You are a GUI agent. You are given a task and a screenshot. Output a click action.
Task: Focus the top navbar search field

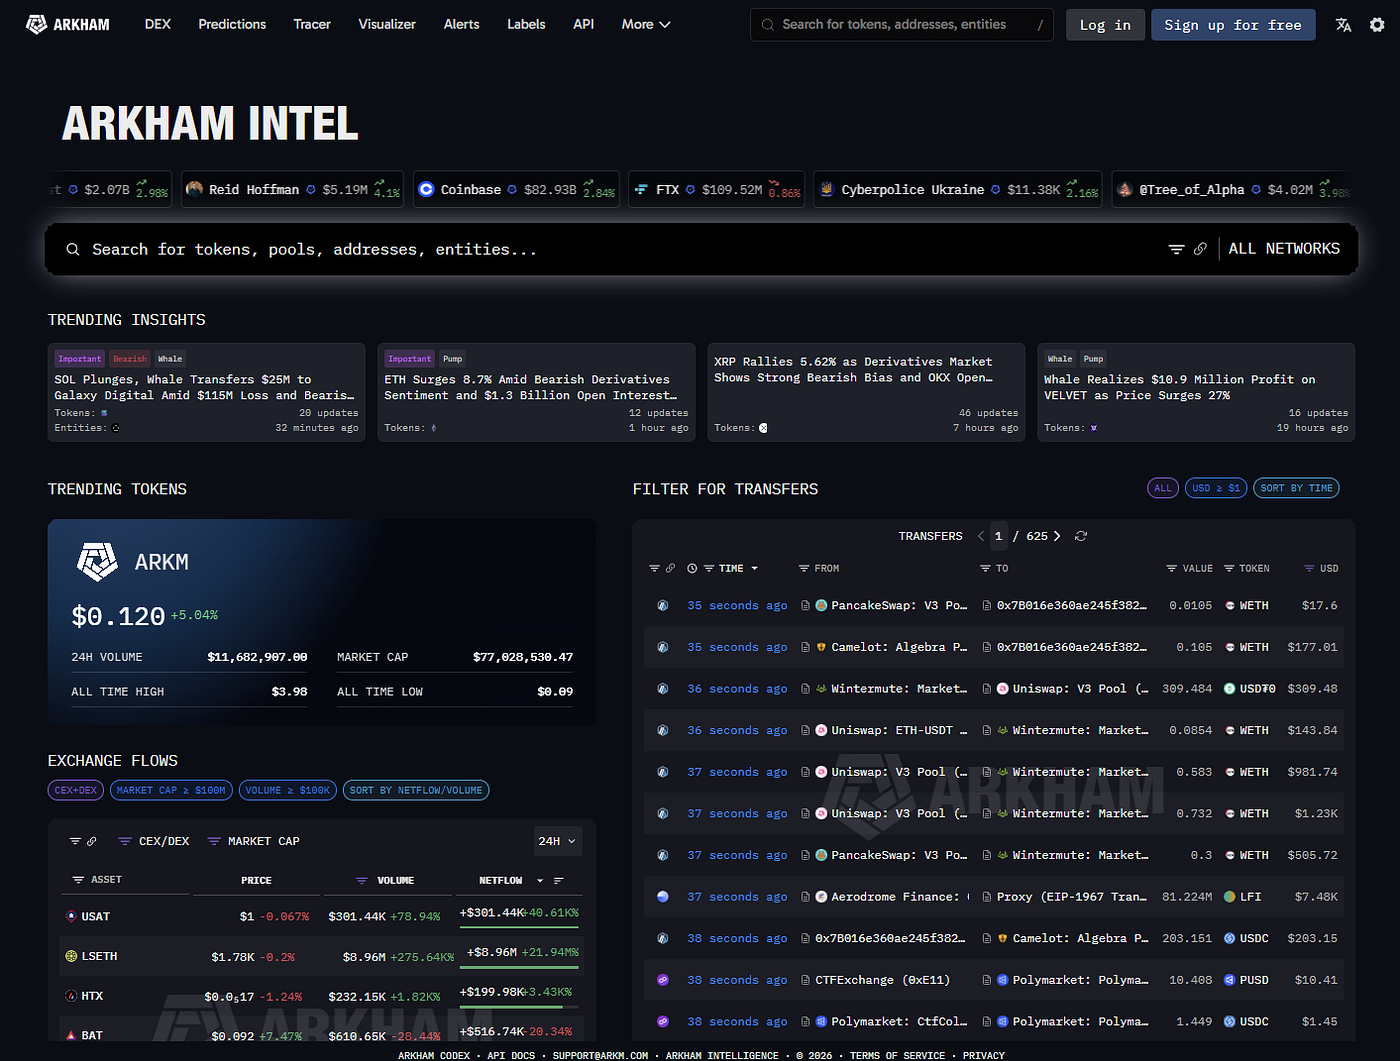903,25
